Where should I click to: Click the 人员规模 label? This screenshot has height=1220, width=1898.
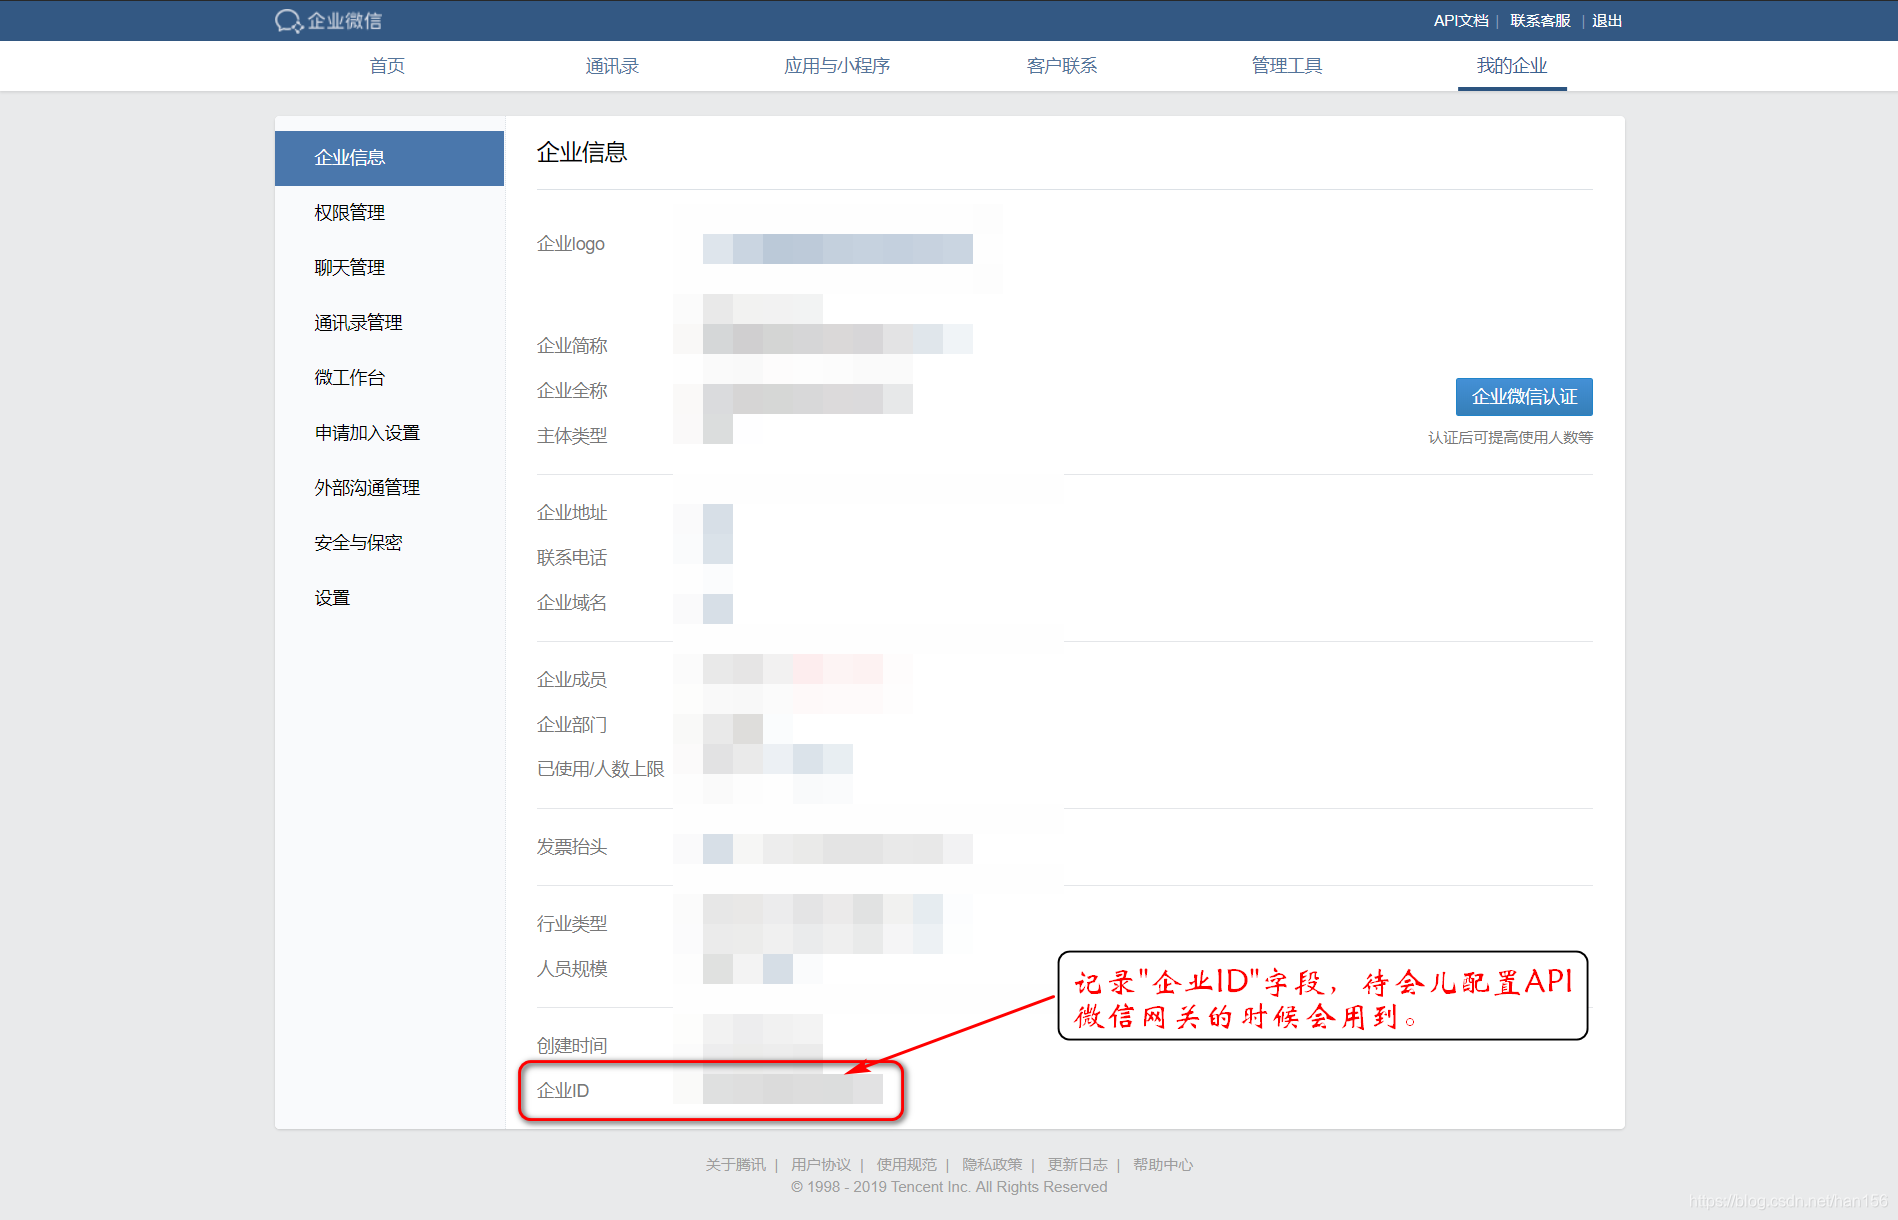(x=572, y=969)
